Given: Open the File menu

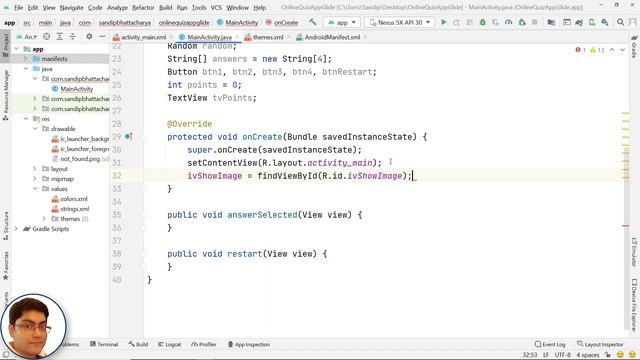Looking at the screenshot, I should point(18,7).
